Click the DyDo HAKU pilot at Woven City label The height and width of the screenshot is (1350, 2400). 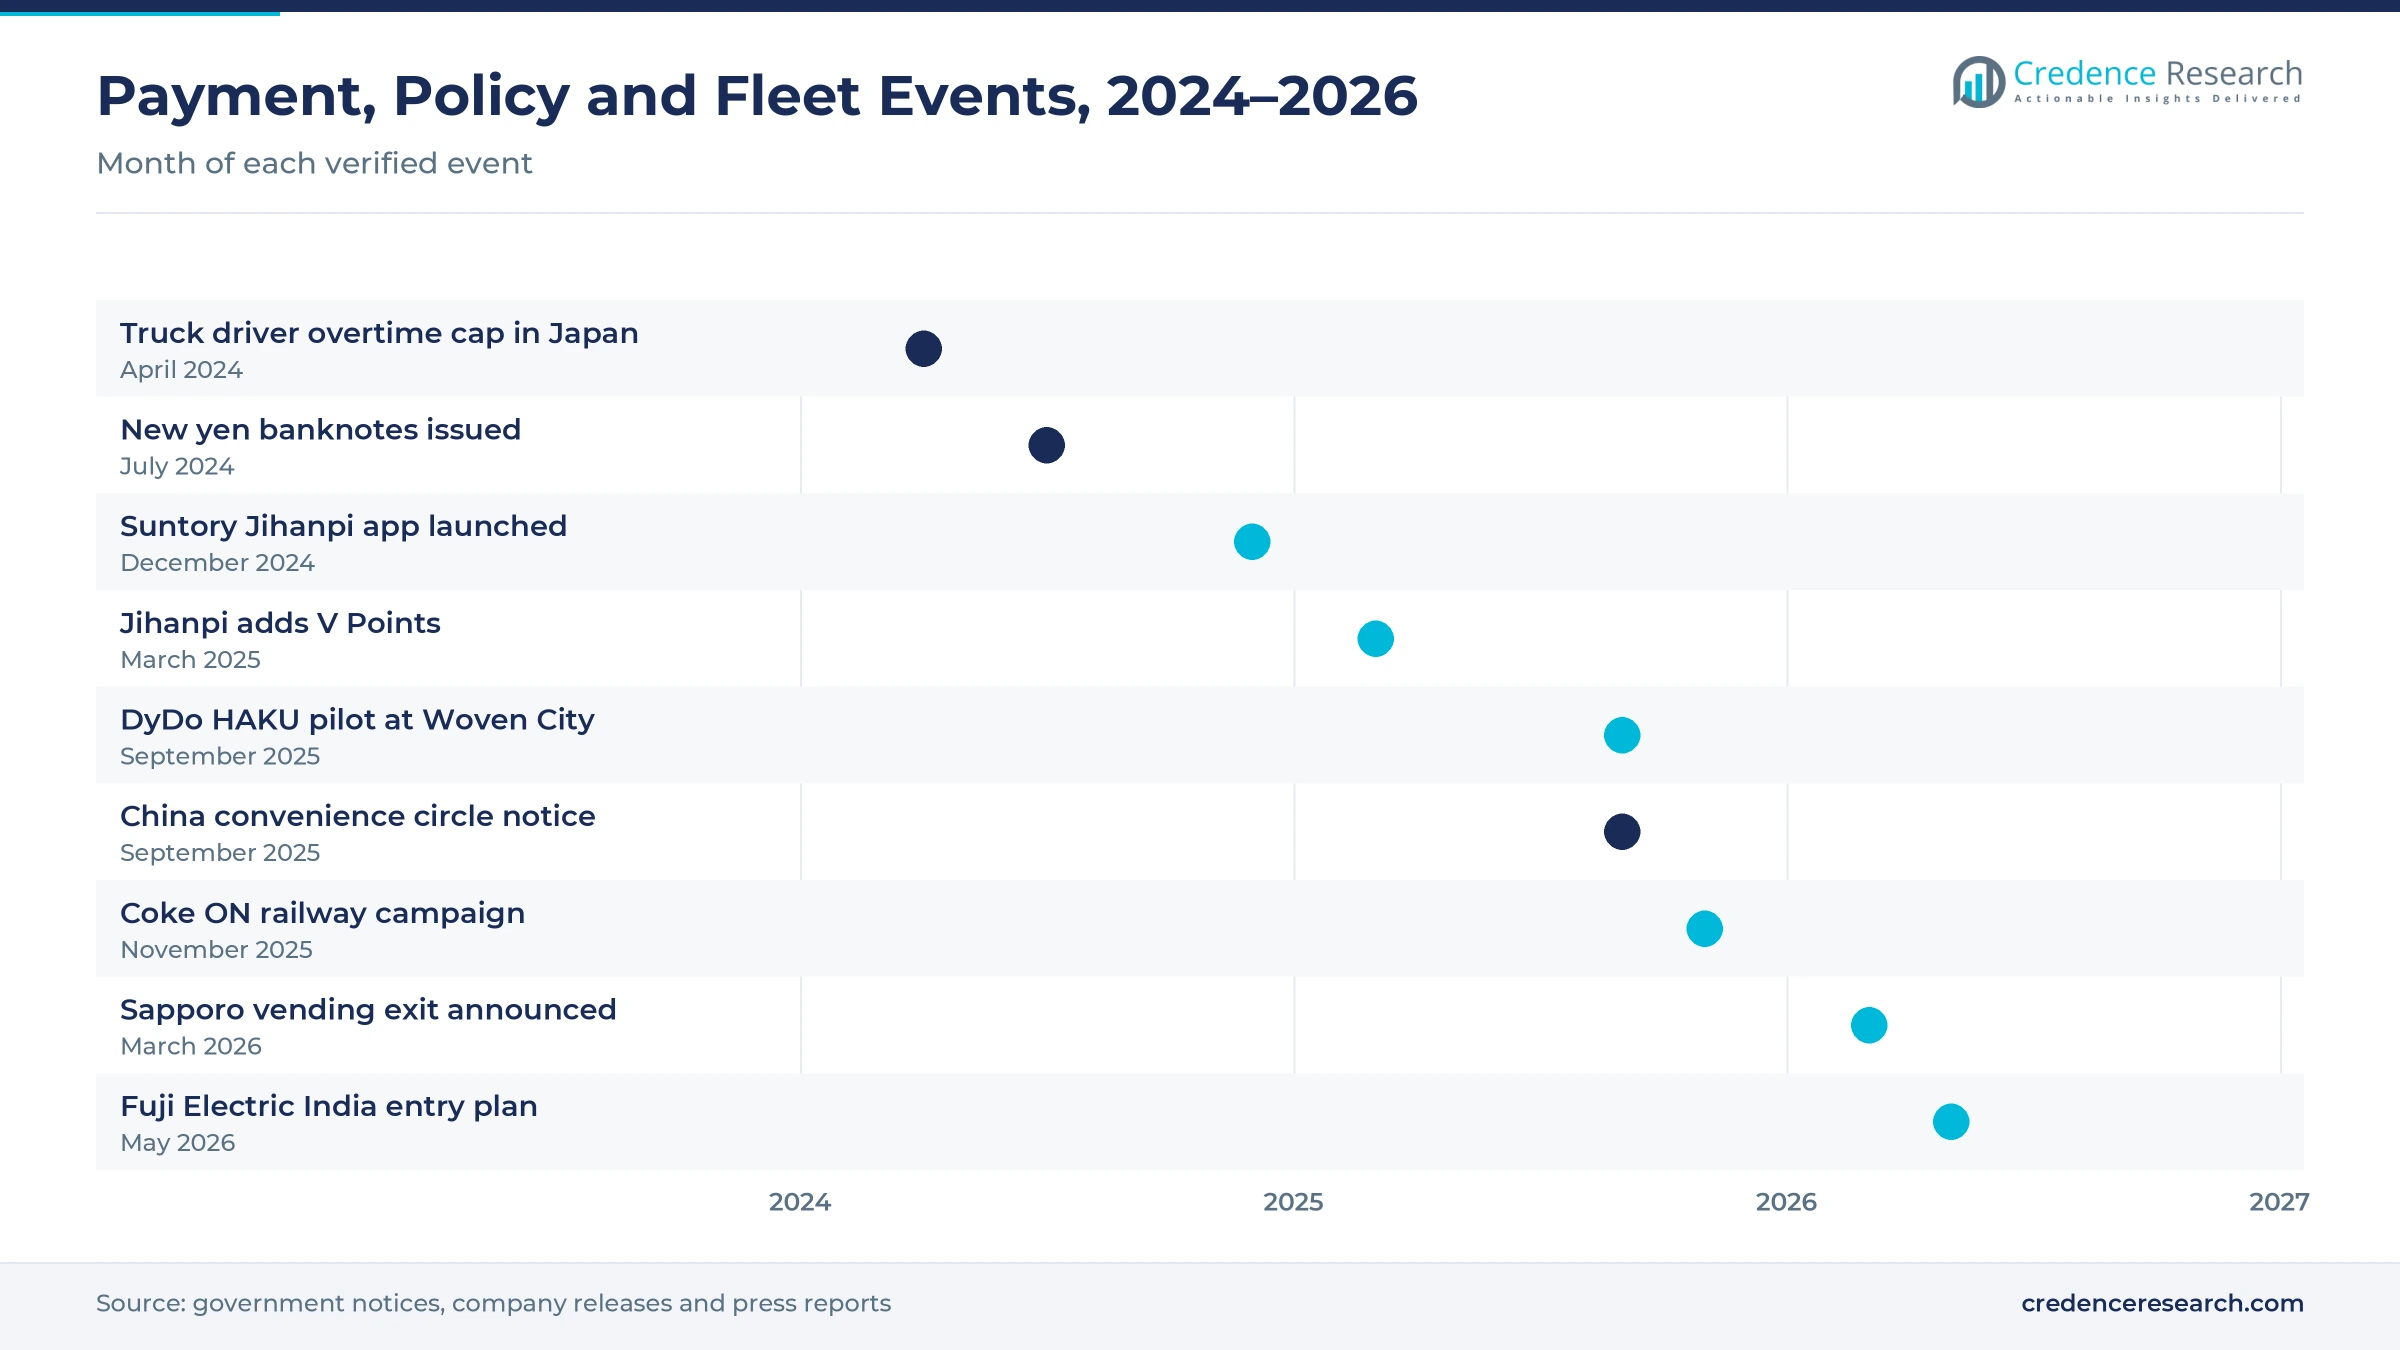click(x=357, y=720)
